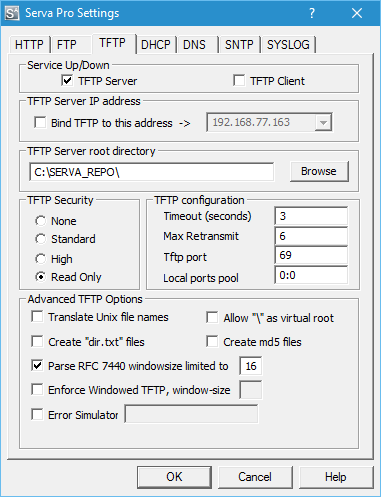Switch to the DHCP tab

click(156, 45)
